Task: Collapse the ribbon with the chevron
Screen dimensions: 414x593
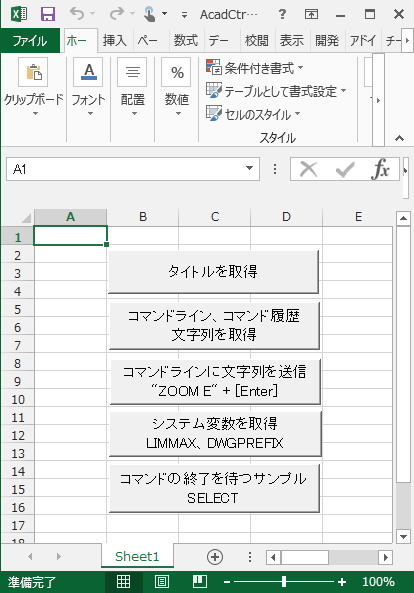Action: point(399,138)
